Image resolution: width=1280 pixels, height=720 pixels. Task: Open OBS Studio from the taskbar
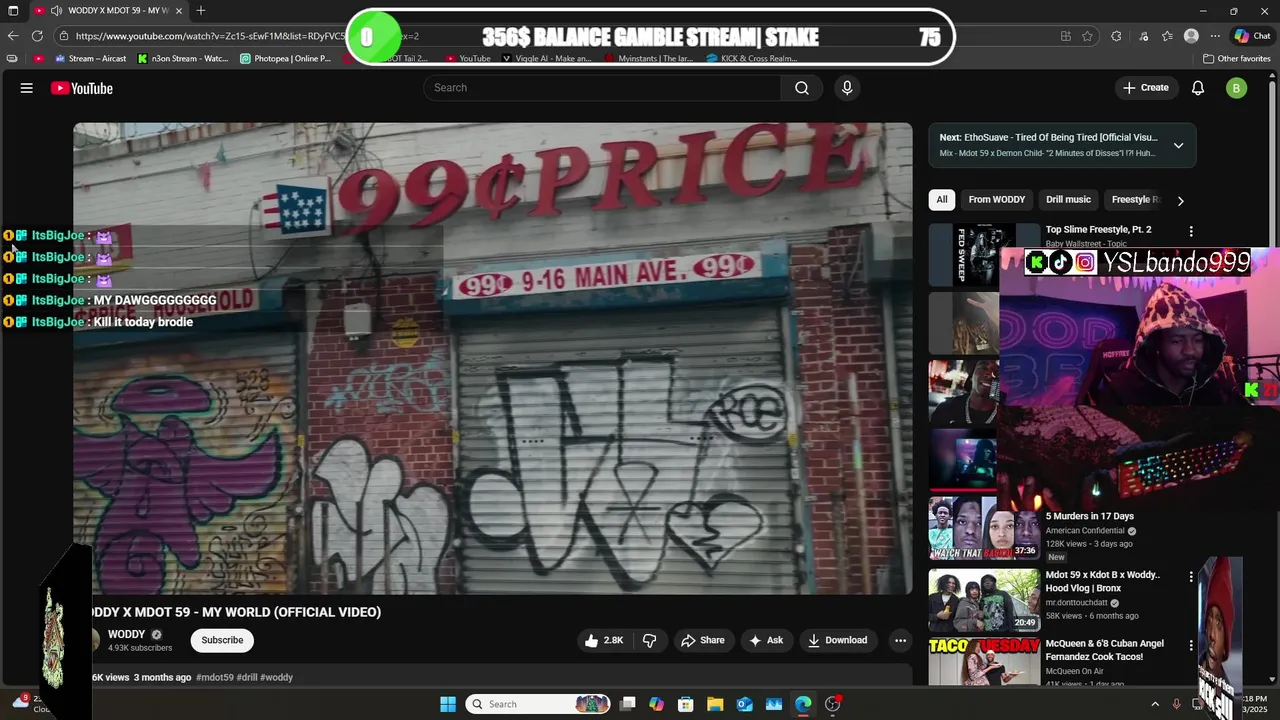(x=833, y=704)
